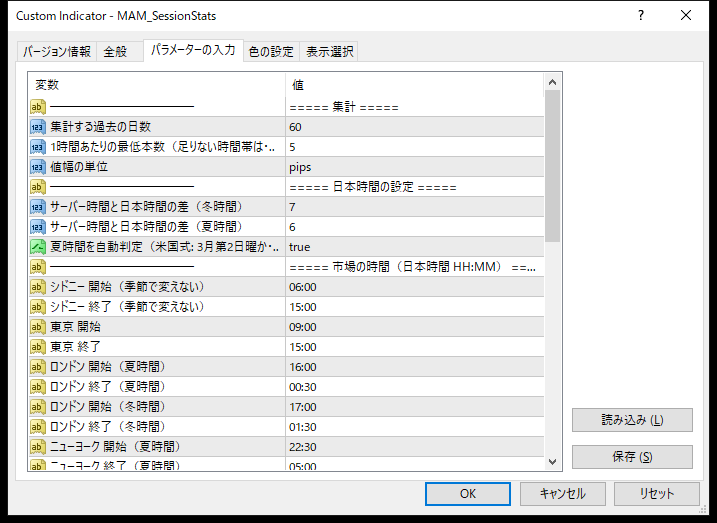717x523 pixels.
Task: Switch to the 色の設定 tab
Action: [271, 52]
